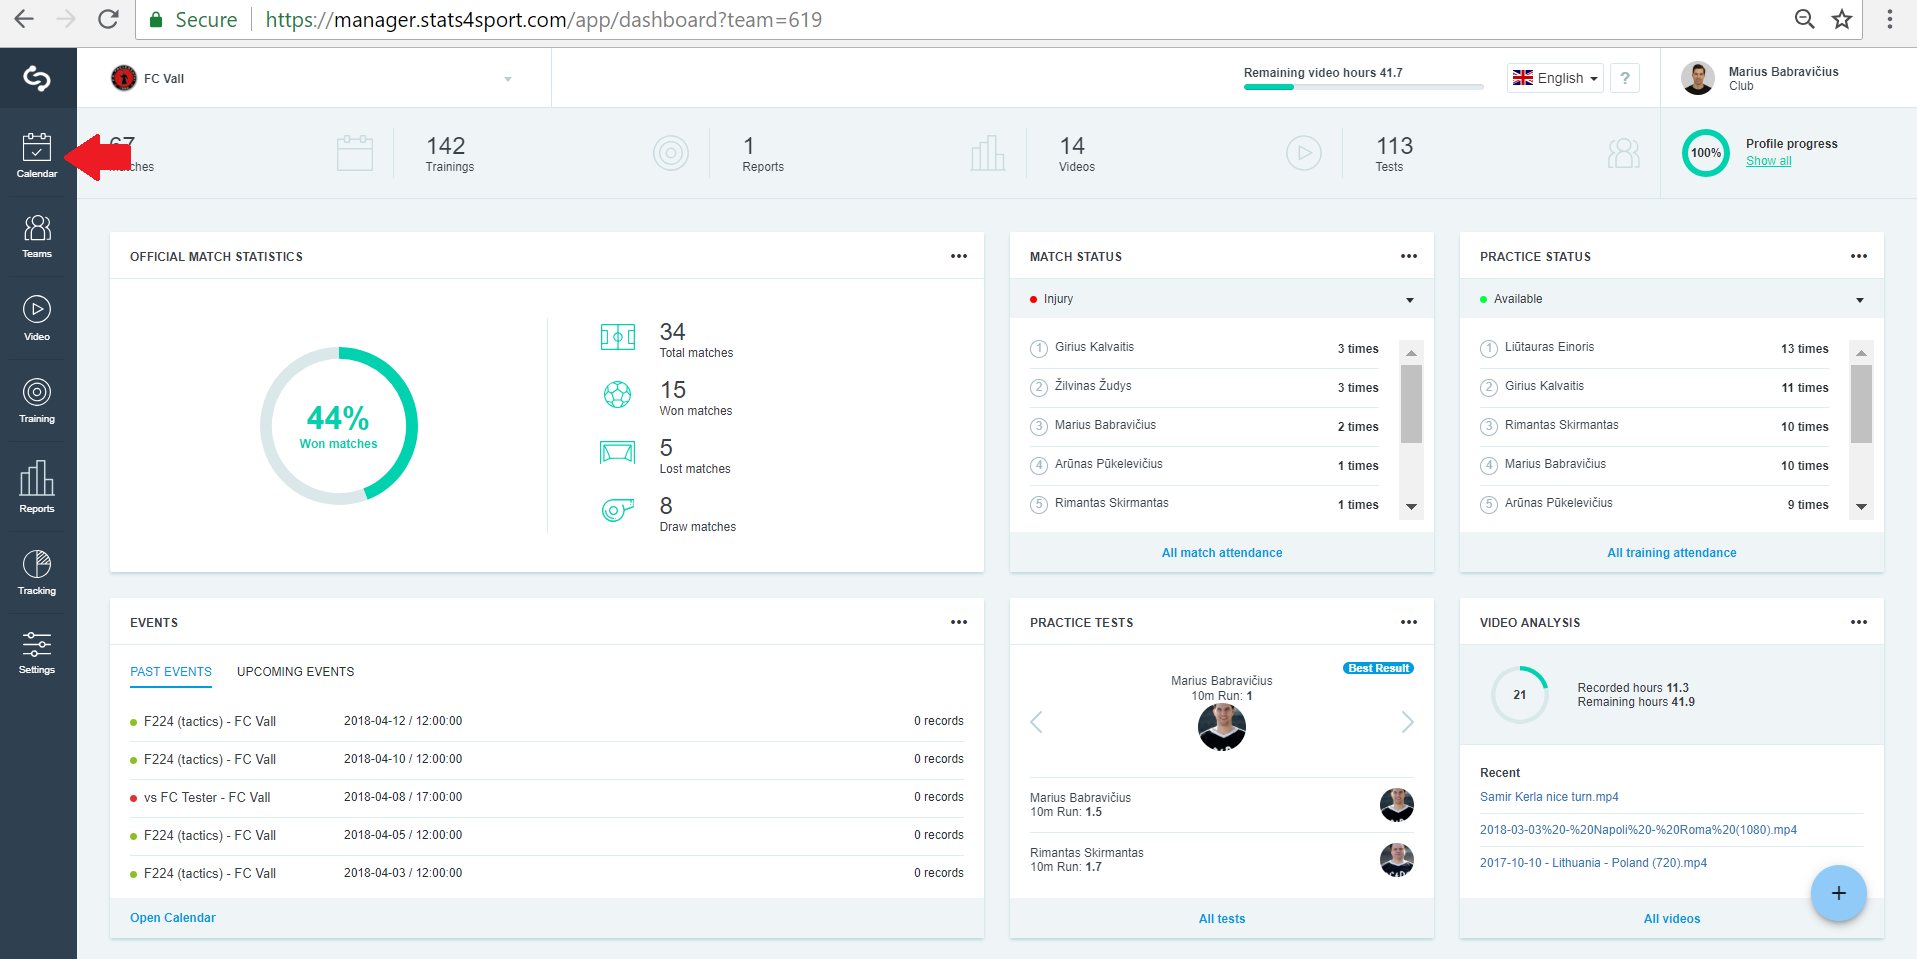Select event dated 2018-04-12 12:00:00

tap(547, 721)
